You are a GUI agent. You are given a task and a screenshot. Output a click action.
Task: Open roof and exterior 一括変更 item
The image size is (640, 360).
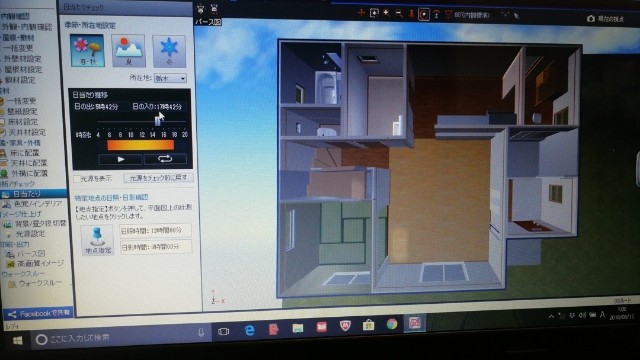click(x=18, y=48)
